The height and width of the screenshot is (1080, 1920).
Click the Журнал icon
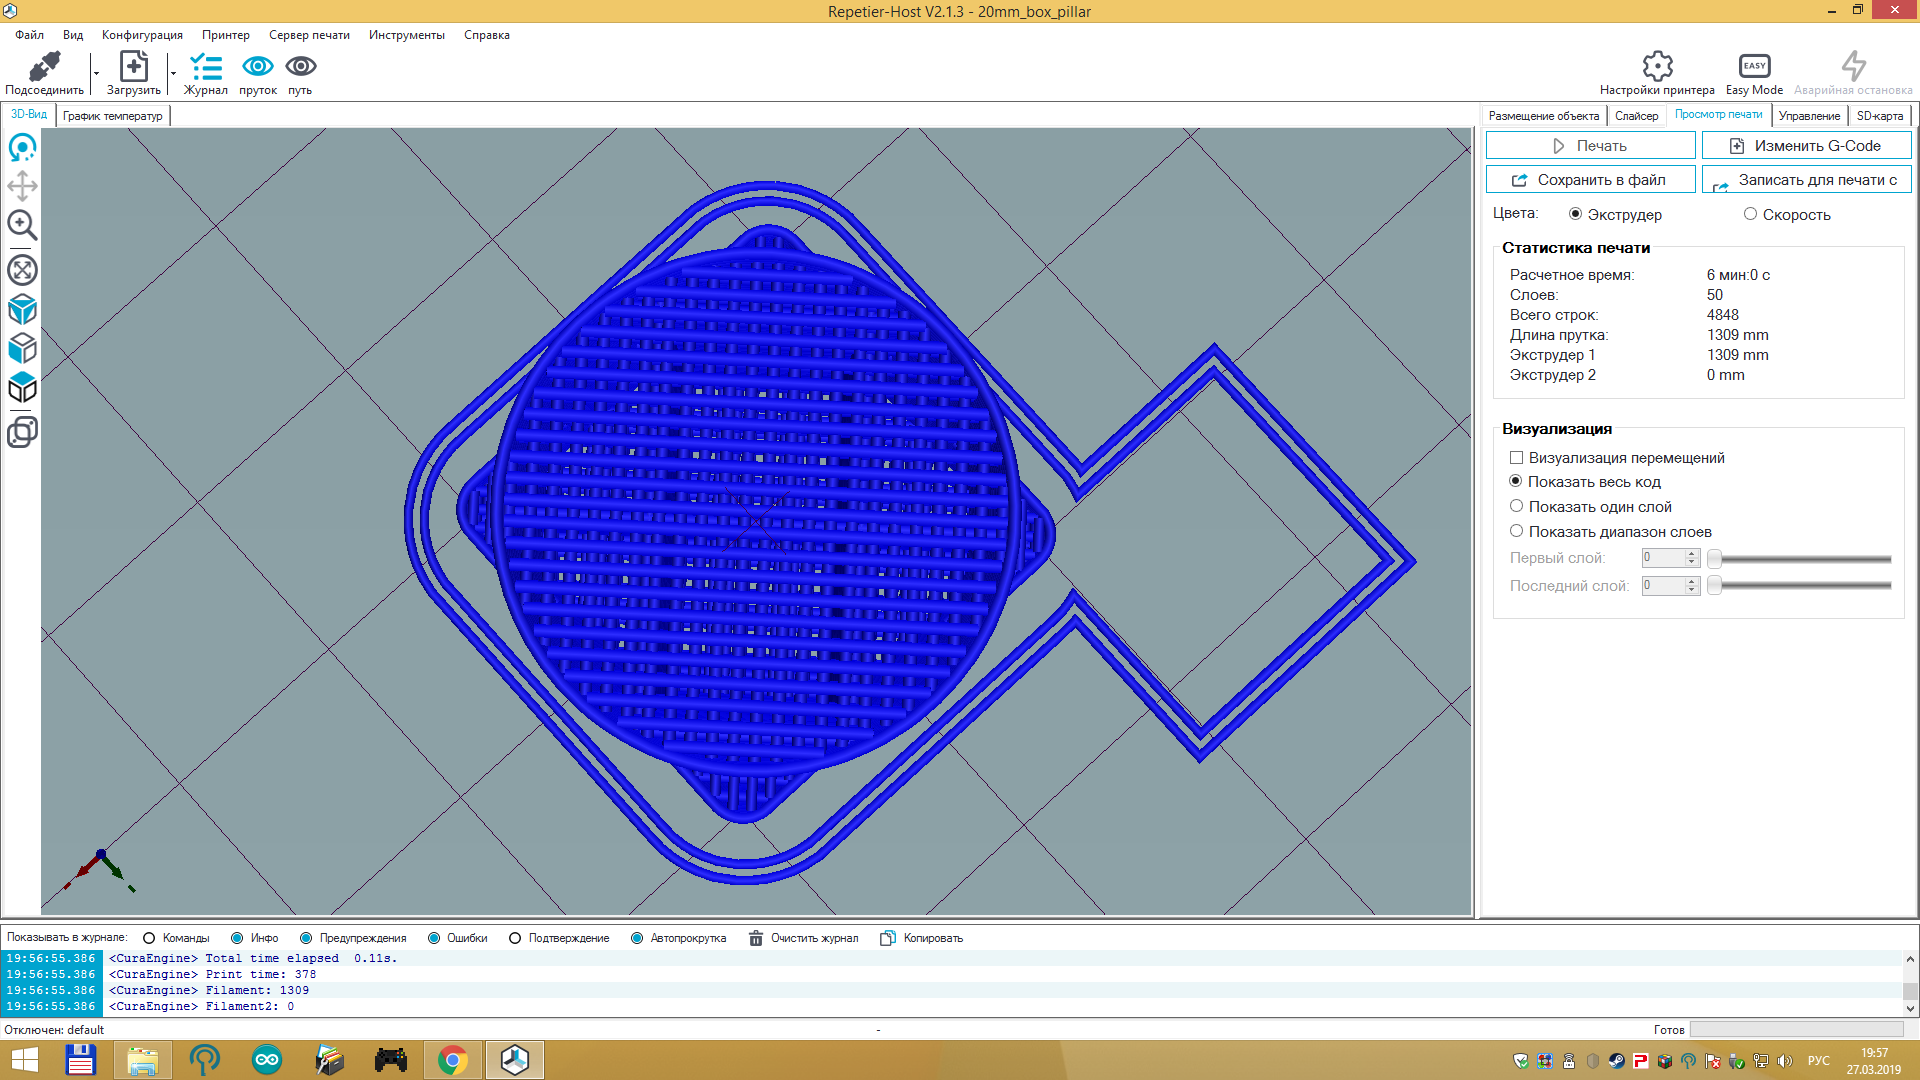tap(206, 71)
